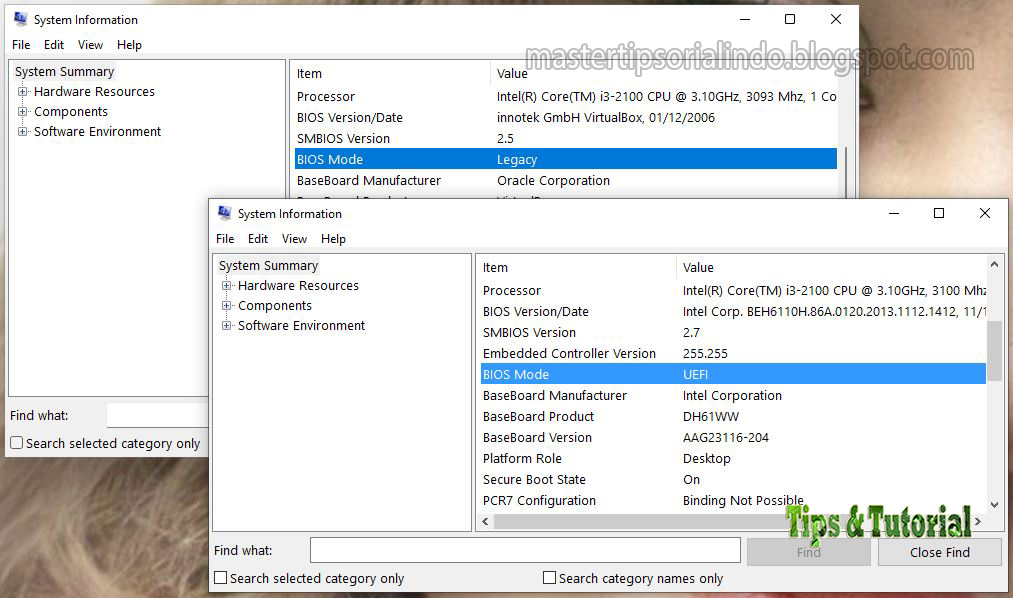Close the back System Information window
1013x598 pixels.
(835, 19)
